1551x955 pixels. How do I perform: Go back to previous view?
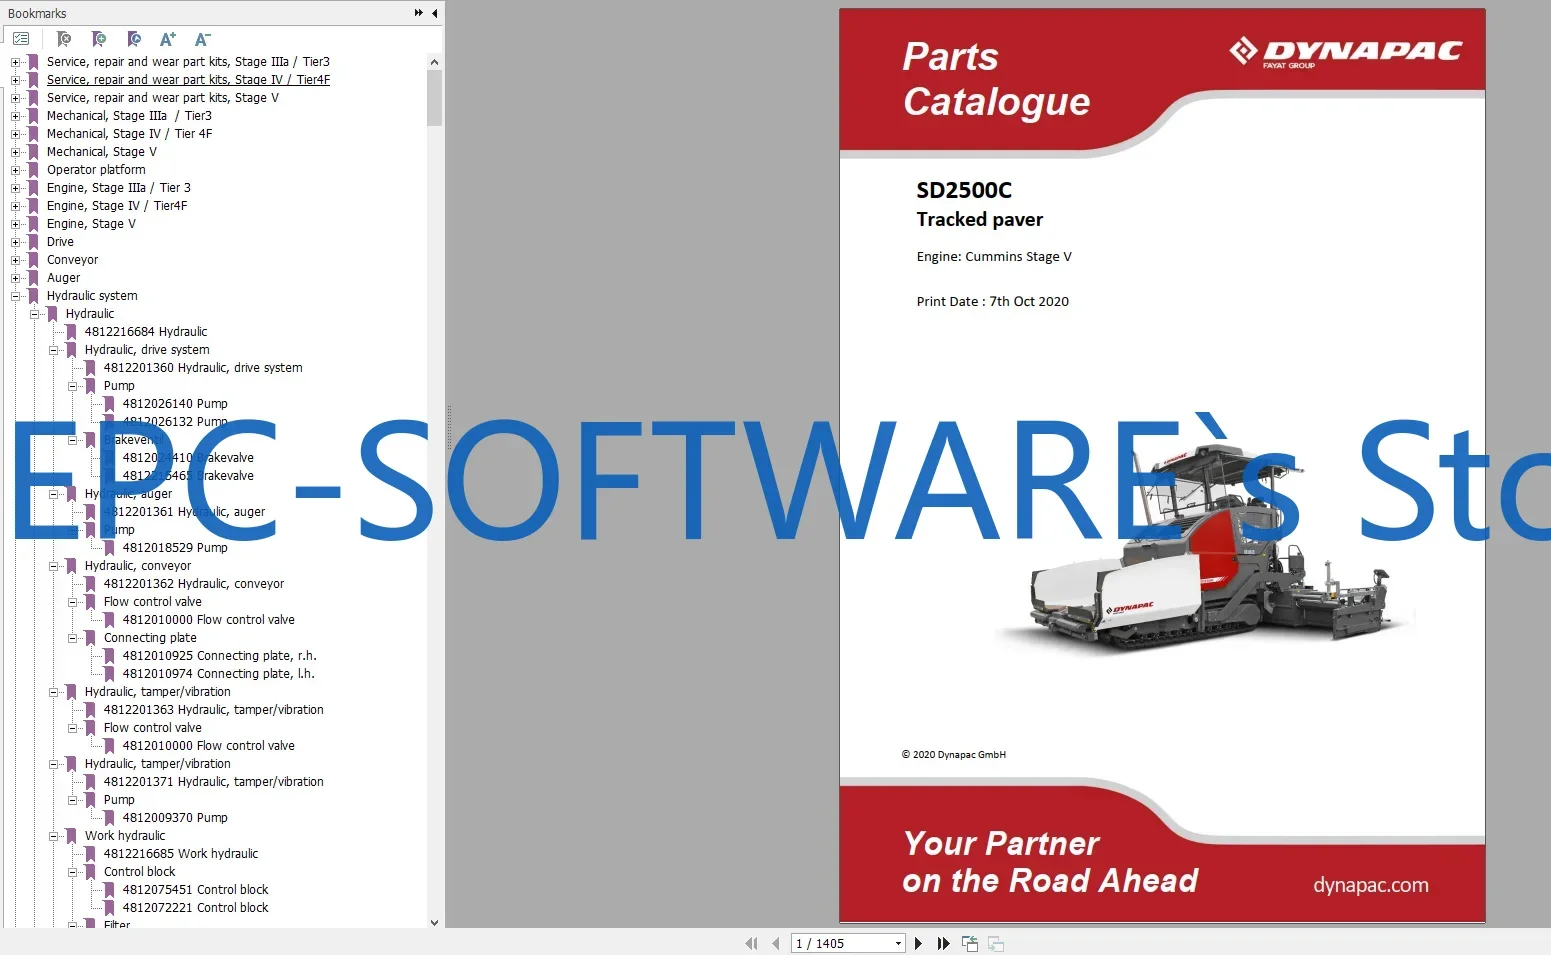[x=969, y=943]
